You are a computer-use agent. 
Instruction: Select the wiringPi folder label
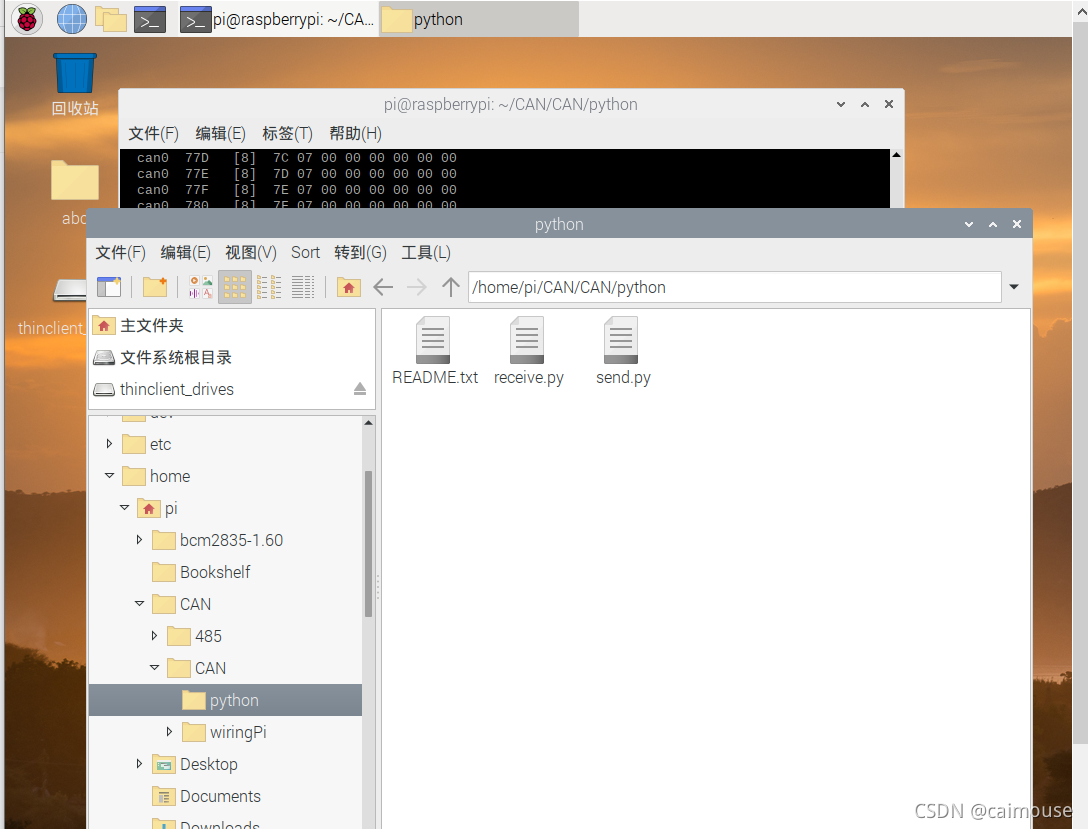pos(238,733)
